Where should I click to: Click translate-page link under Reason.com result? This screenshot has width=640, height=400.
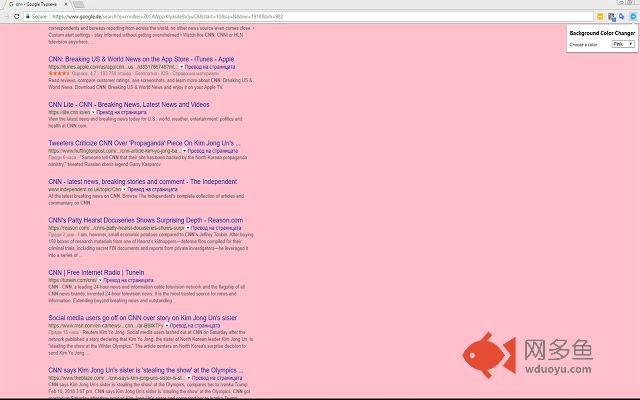[x=216, y=228]
